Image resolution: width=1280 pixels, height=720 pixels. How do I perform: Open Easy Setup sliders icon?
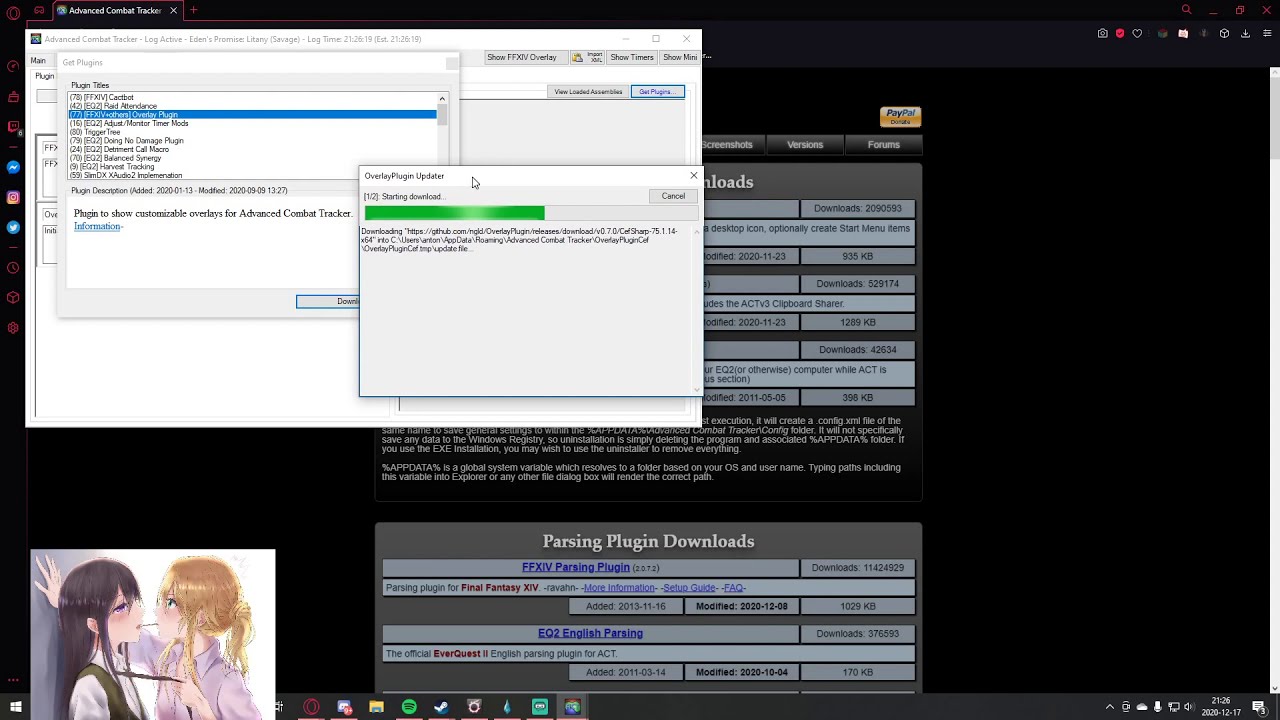tap(1267, 33)
